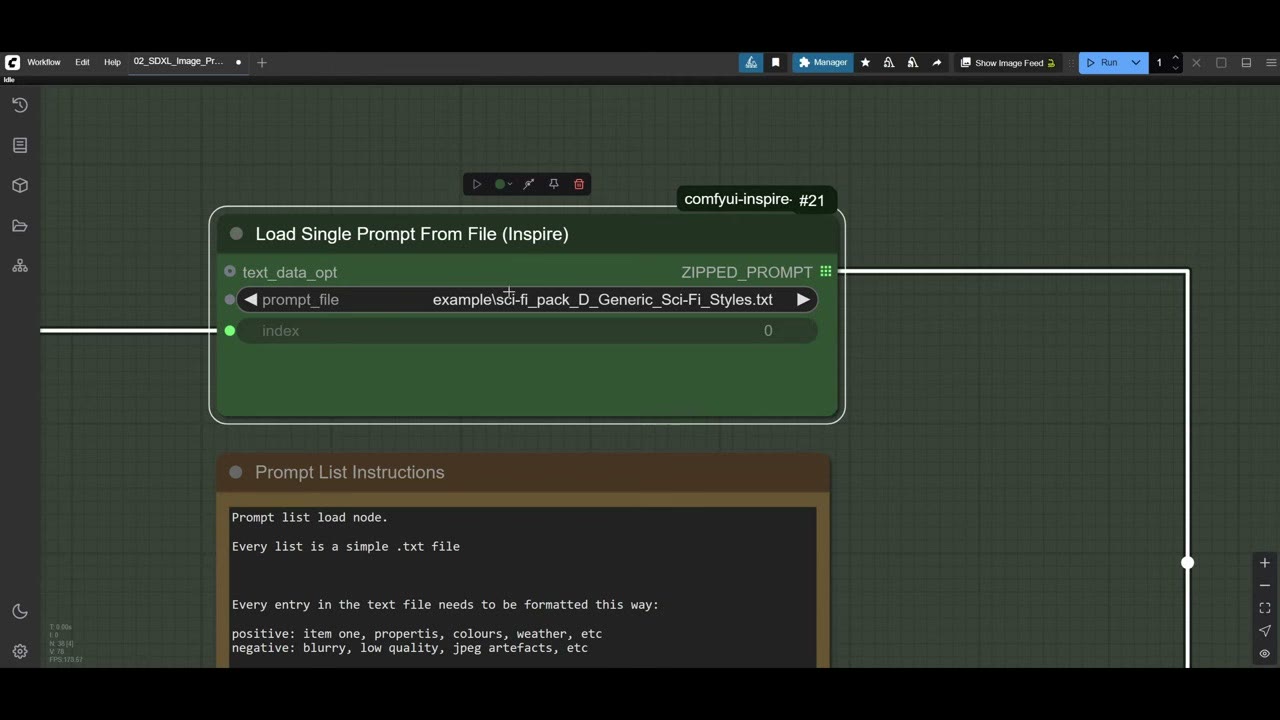
Task: Increase batch count stepper arrow
Action: tap(1175, 58)
